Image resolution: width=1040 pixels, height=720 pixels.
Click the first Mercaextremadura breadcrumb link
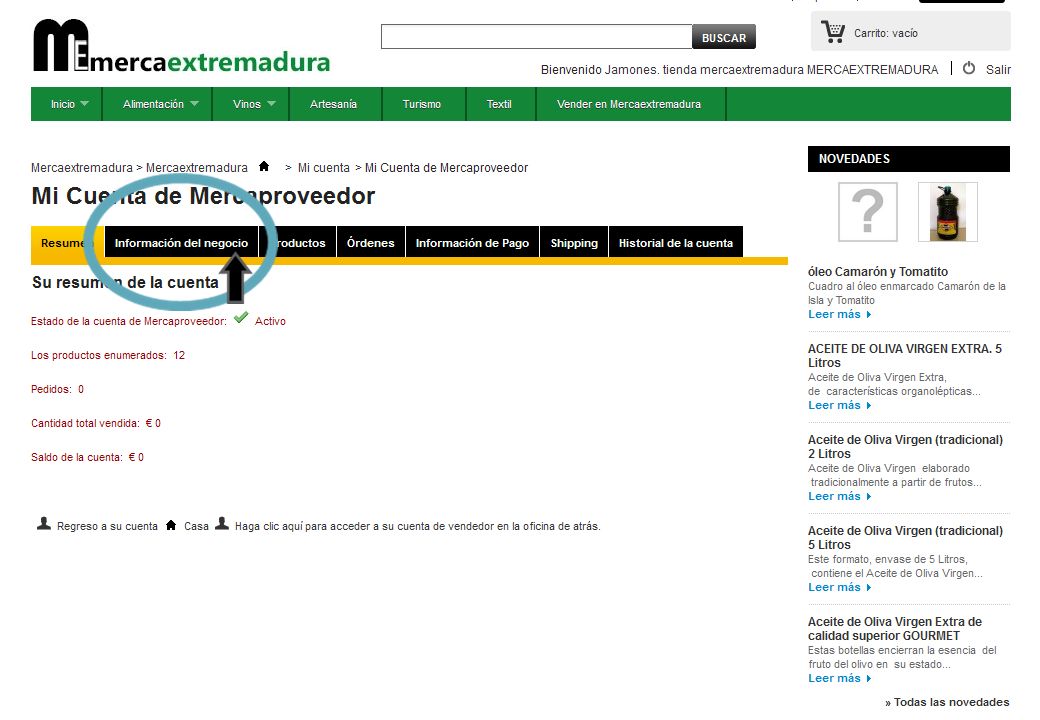point(82,168)
